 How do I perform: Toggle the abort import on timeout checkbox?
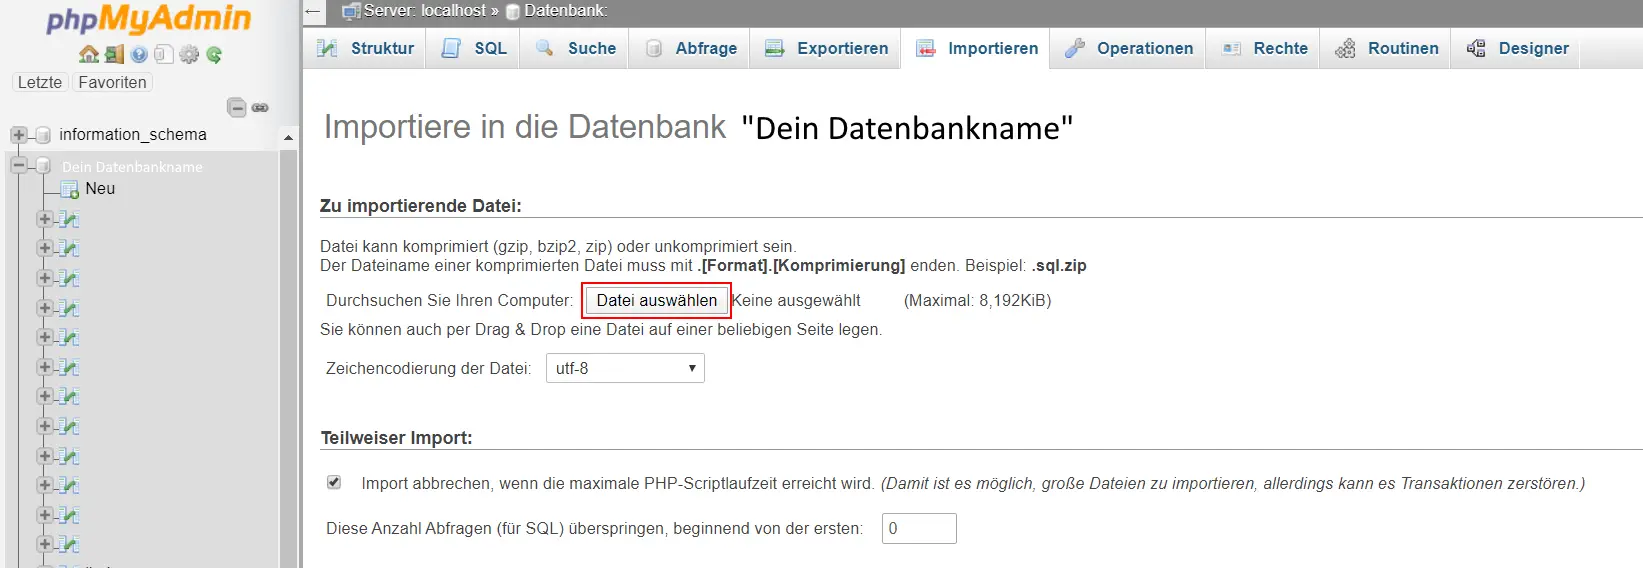334,482
